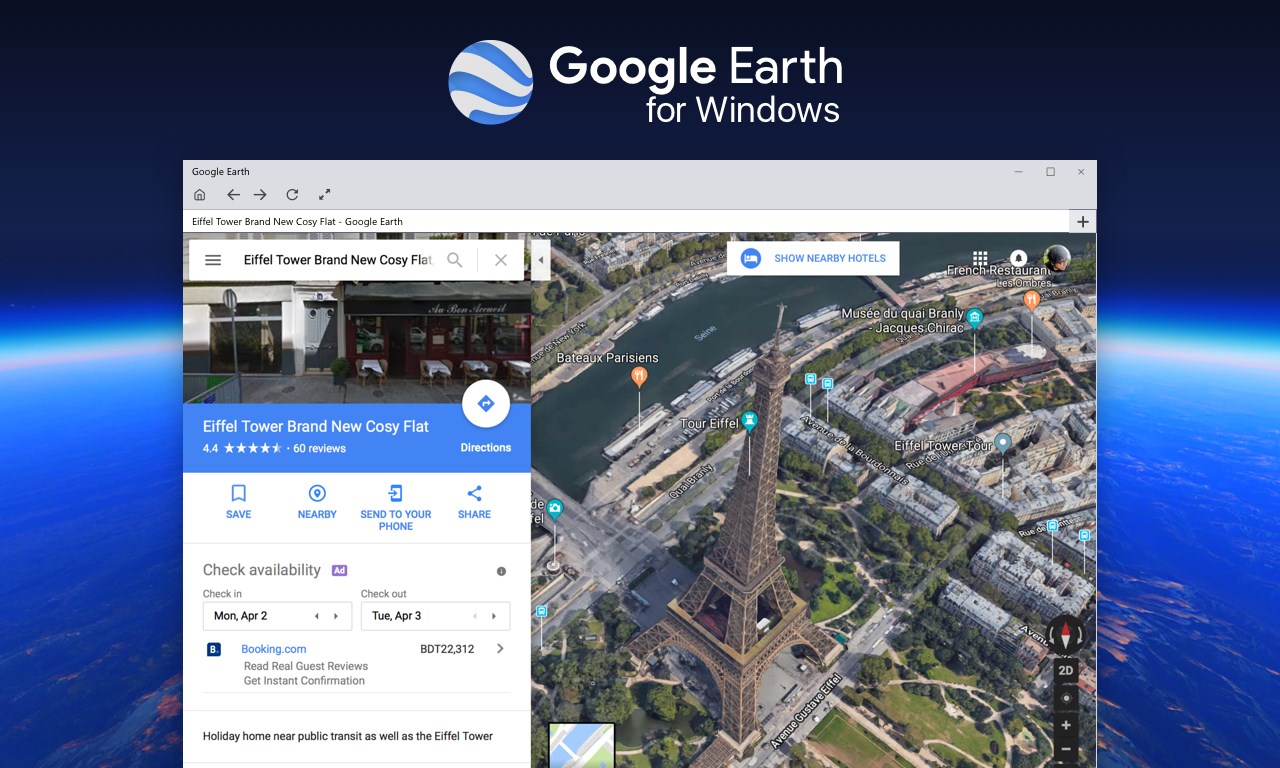Open the hamburger menu in the search box
This screenshot has width=1280, height=768.
tap(213, 260)
